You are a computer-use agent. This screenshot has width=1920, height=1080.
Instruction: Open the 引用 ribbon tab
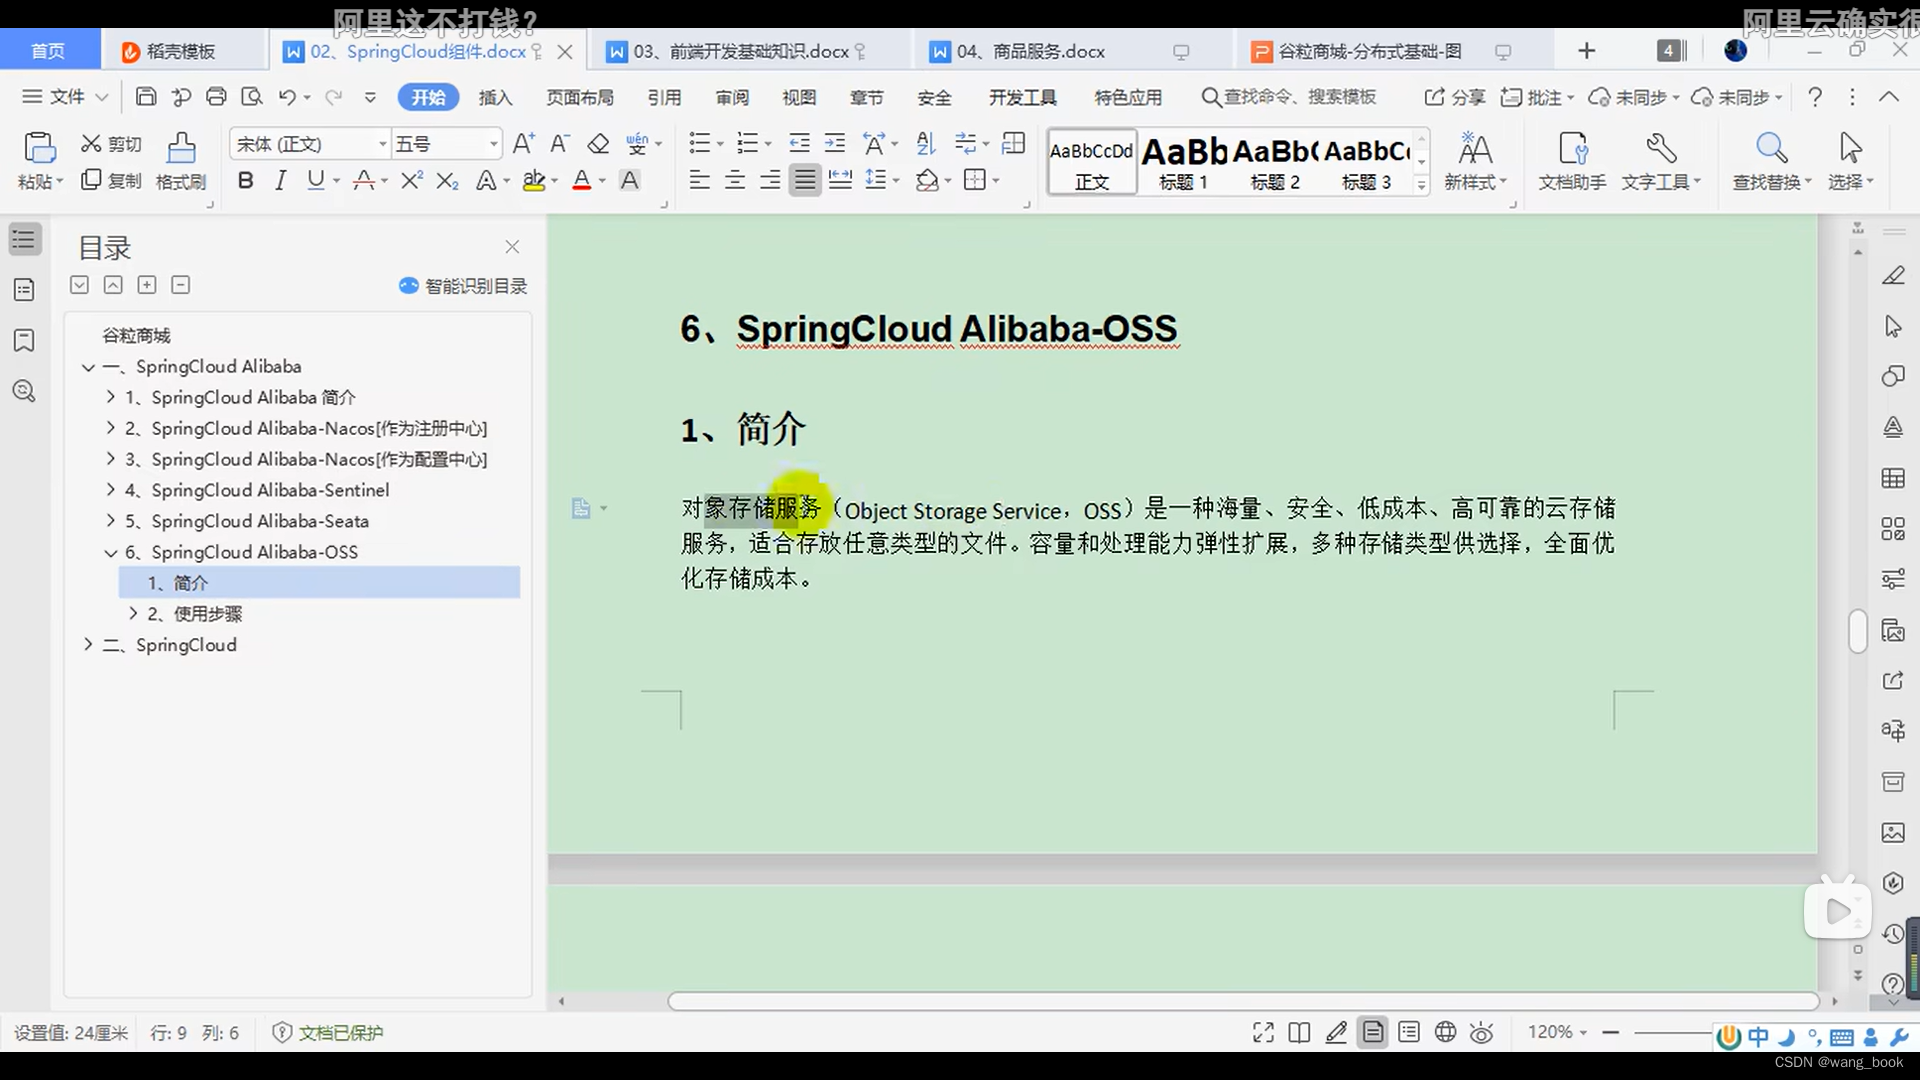click(664, 97)
